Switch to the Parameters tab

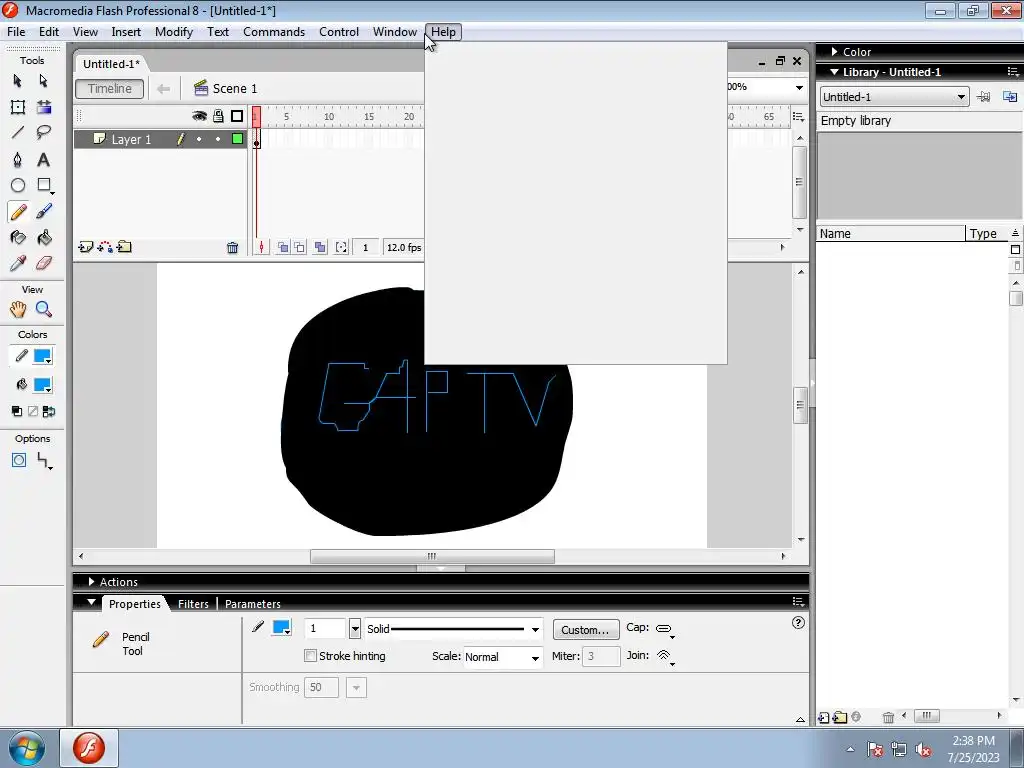253,604
